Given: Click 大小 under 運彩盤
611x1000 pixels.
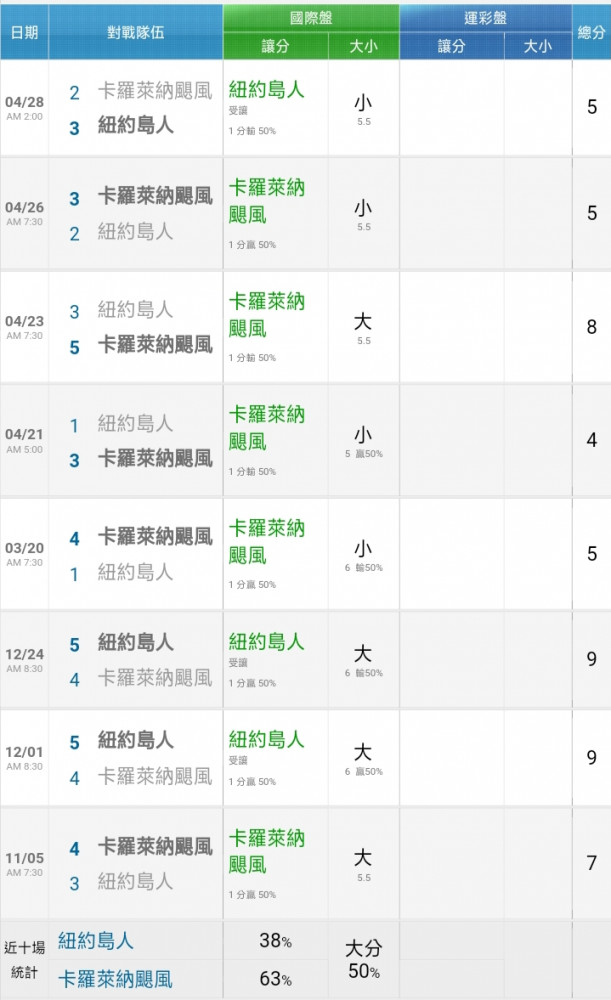Looking at the screenshot, I should 538,46.
